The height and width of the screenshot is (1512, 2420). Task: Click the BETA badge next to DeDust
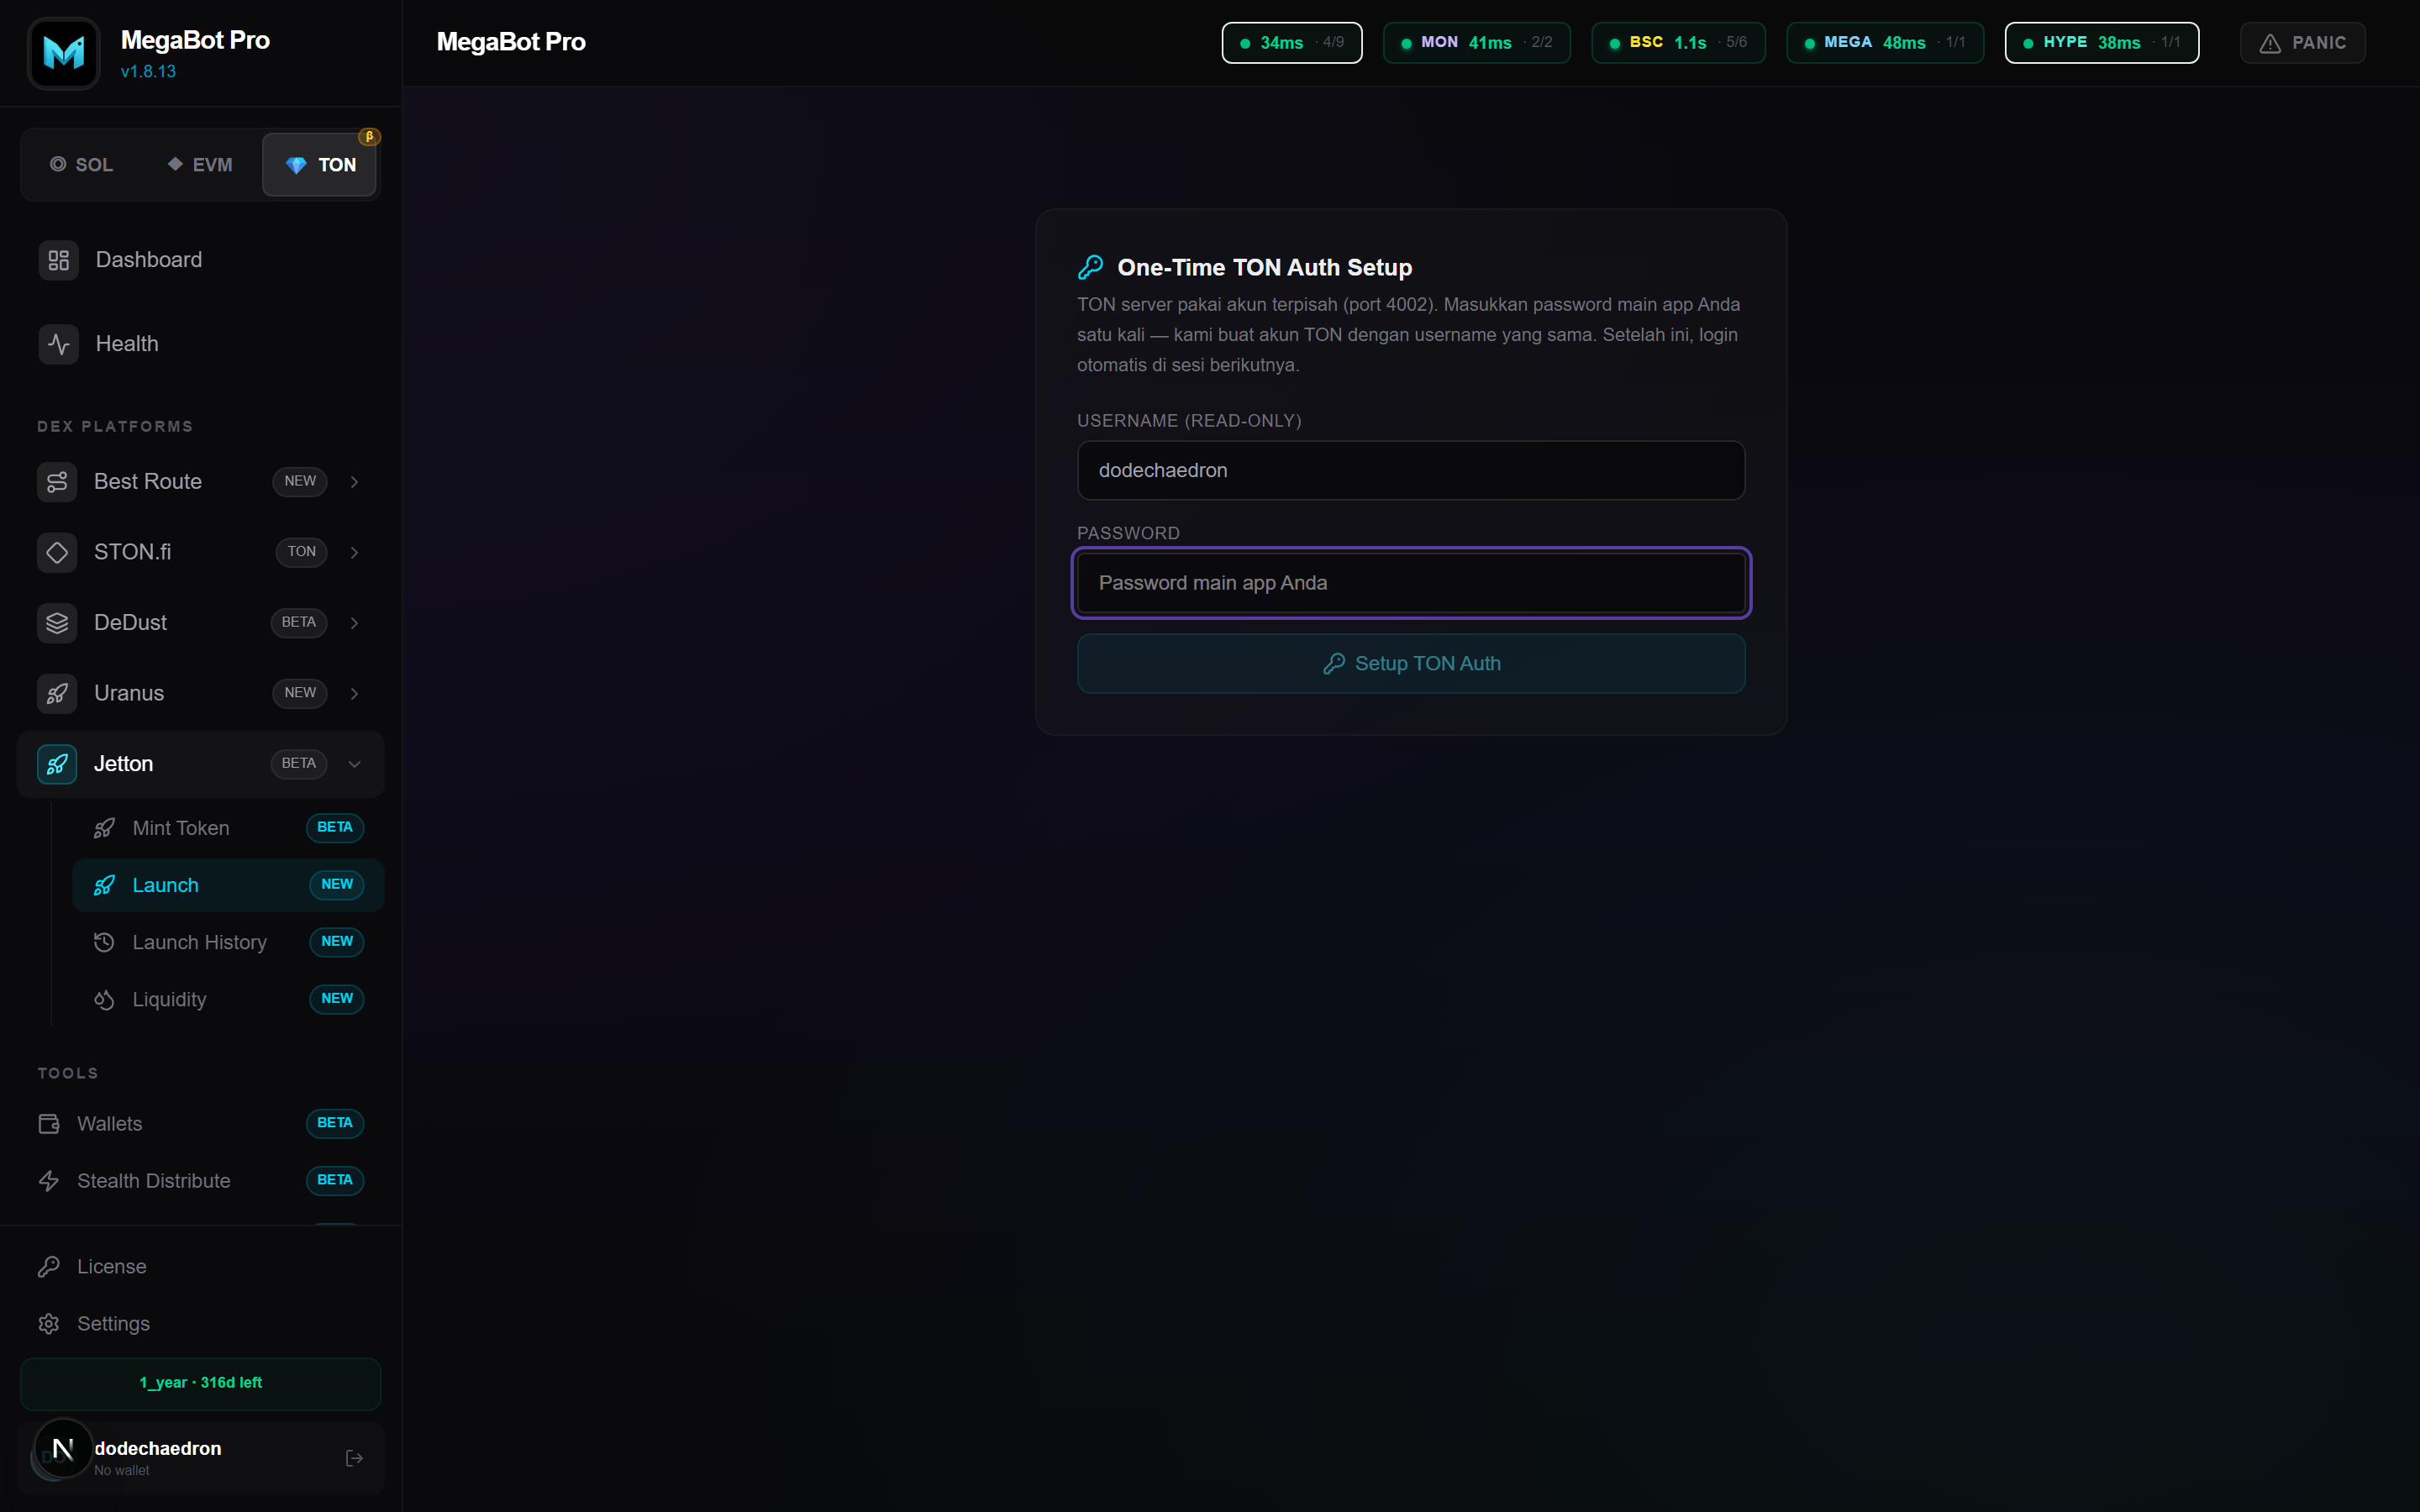[299, 623]
